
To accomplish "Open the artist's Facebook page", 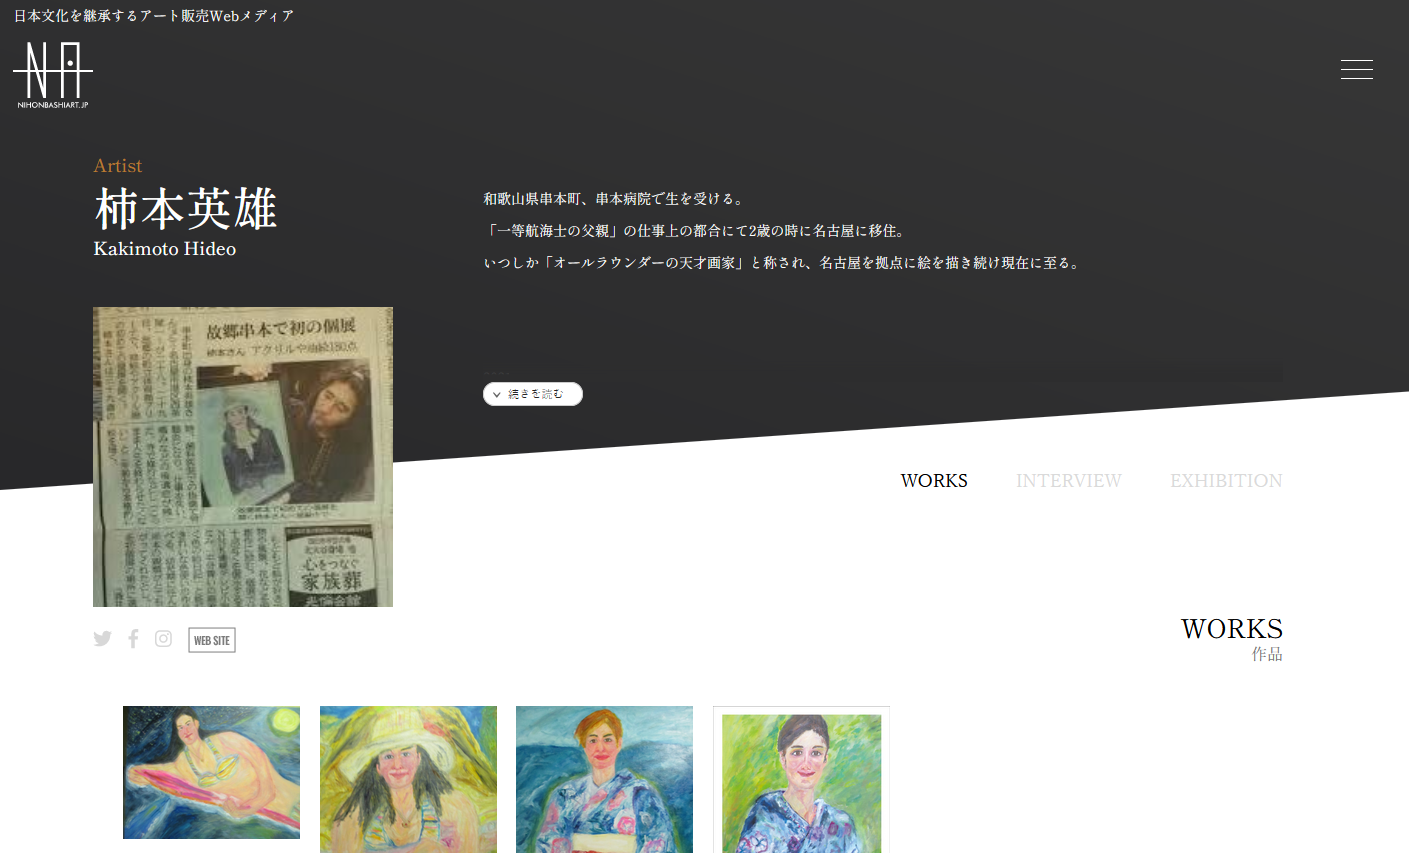I will coord(133,639).
